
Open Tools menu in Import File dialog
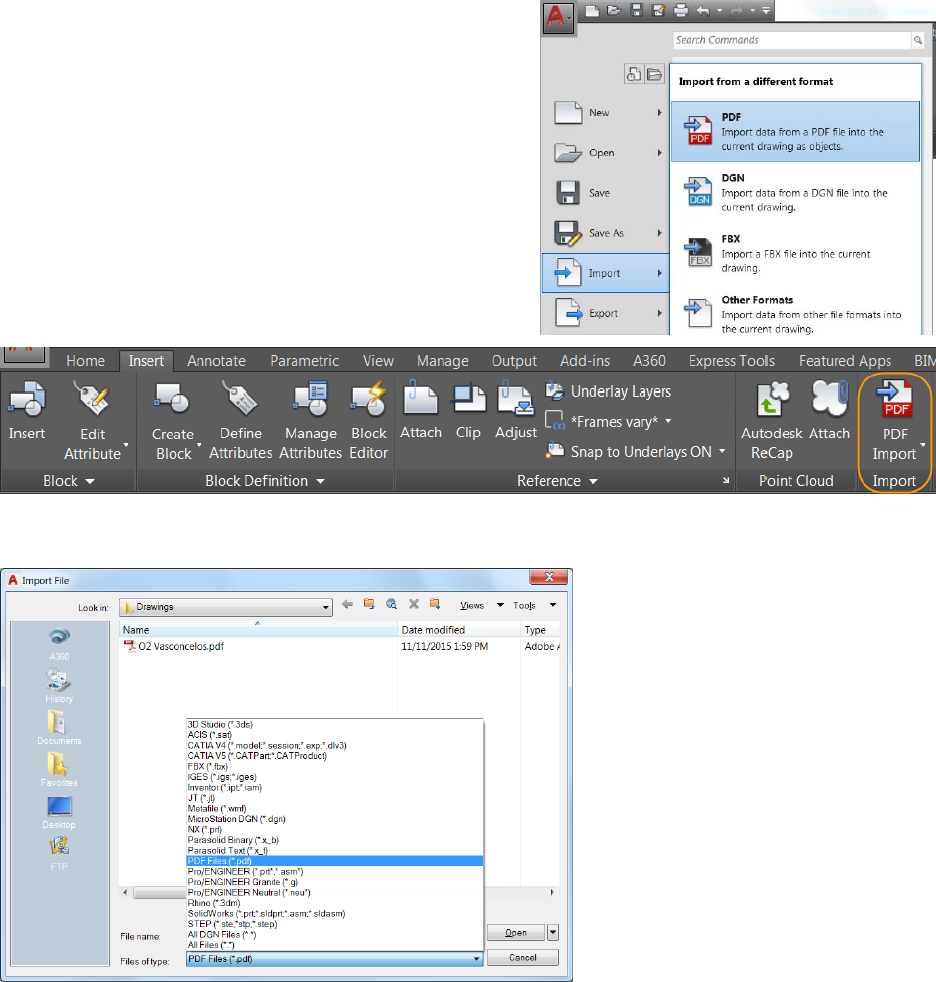point(534,606)
